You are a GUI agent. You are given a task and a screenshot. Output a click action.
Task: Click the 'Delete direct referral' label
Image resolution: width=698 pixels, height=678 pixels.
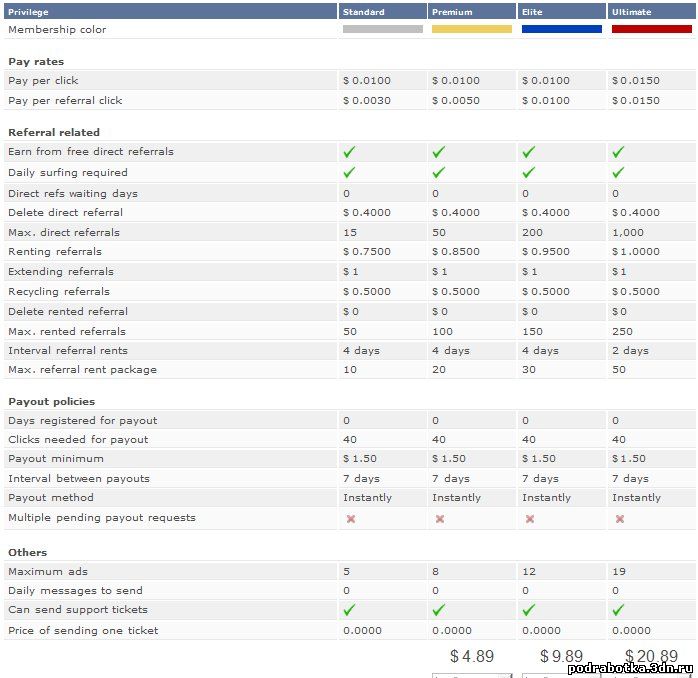65,212
